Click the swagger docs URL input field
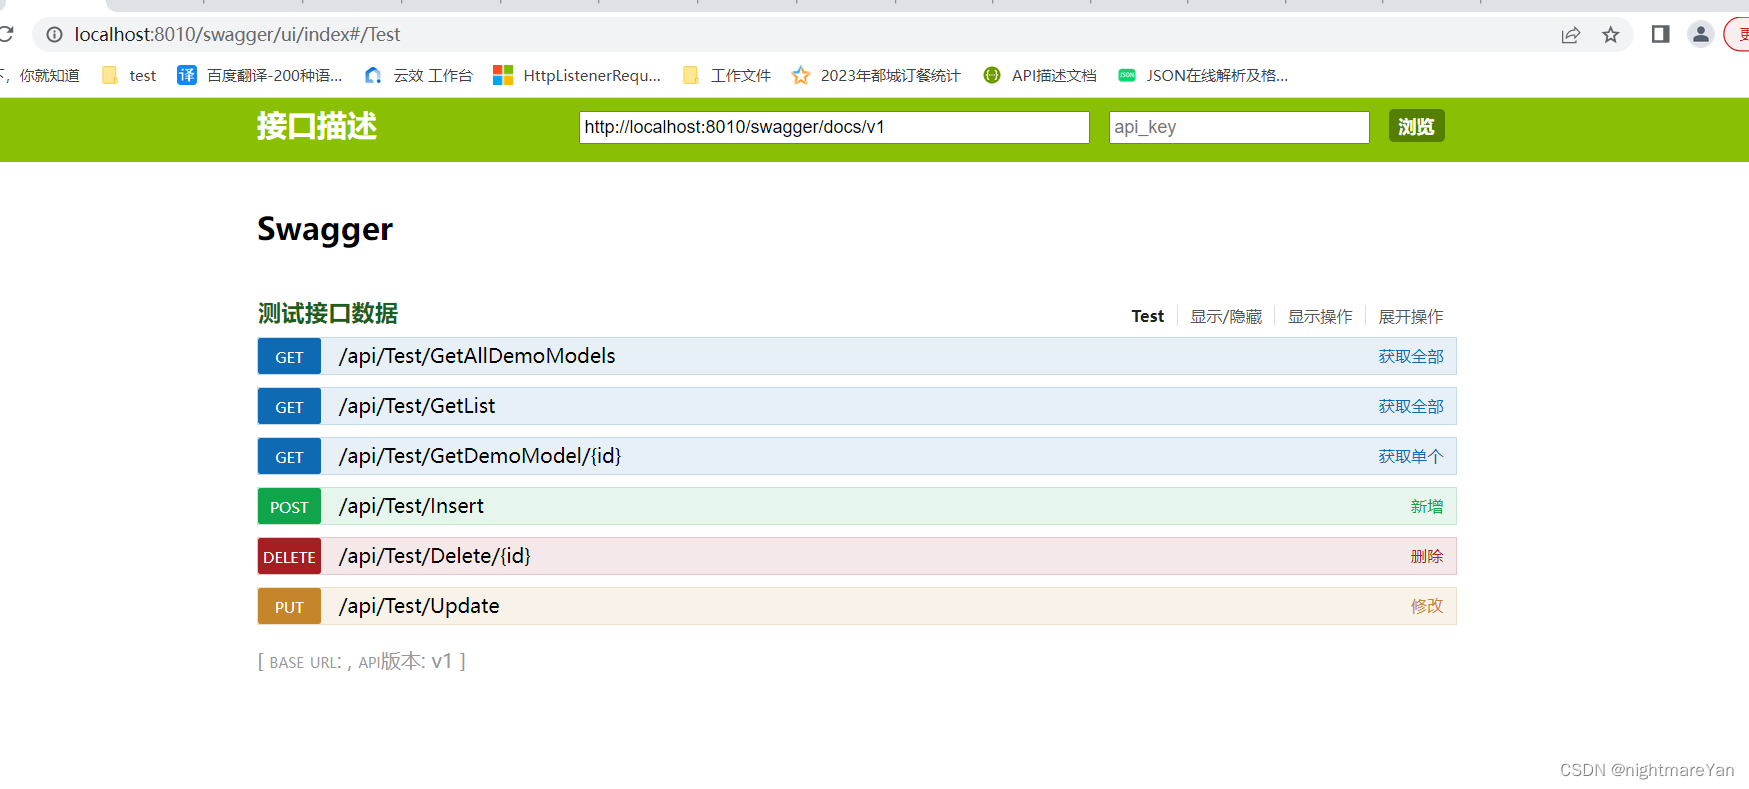This screenshot has height=789, width=1749. coord(834,127)
